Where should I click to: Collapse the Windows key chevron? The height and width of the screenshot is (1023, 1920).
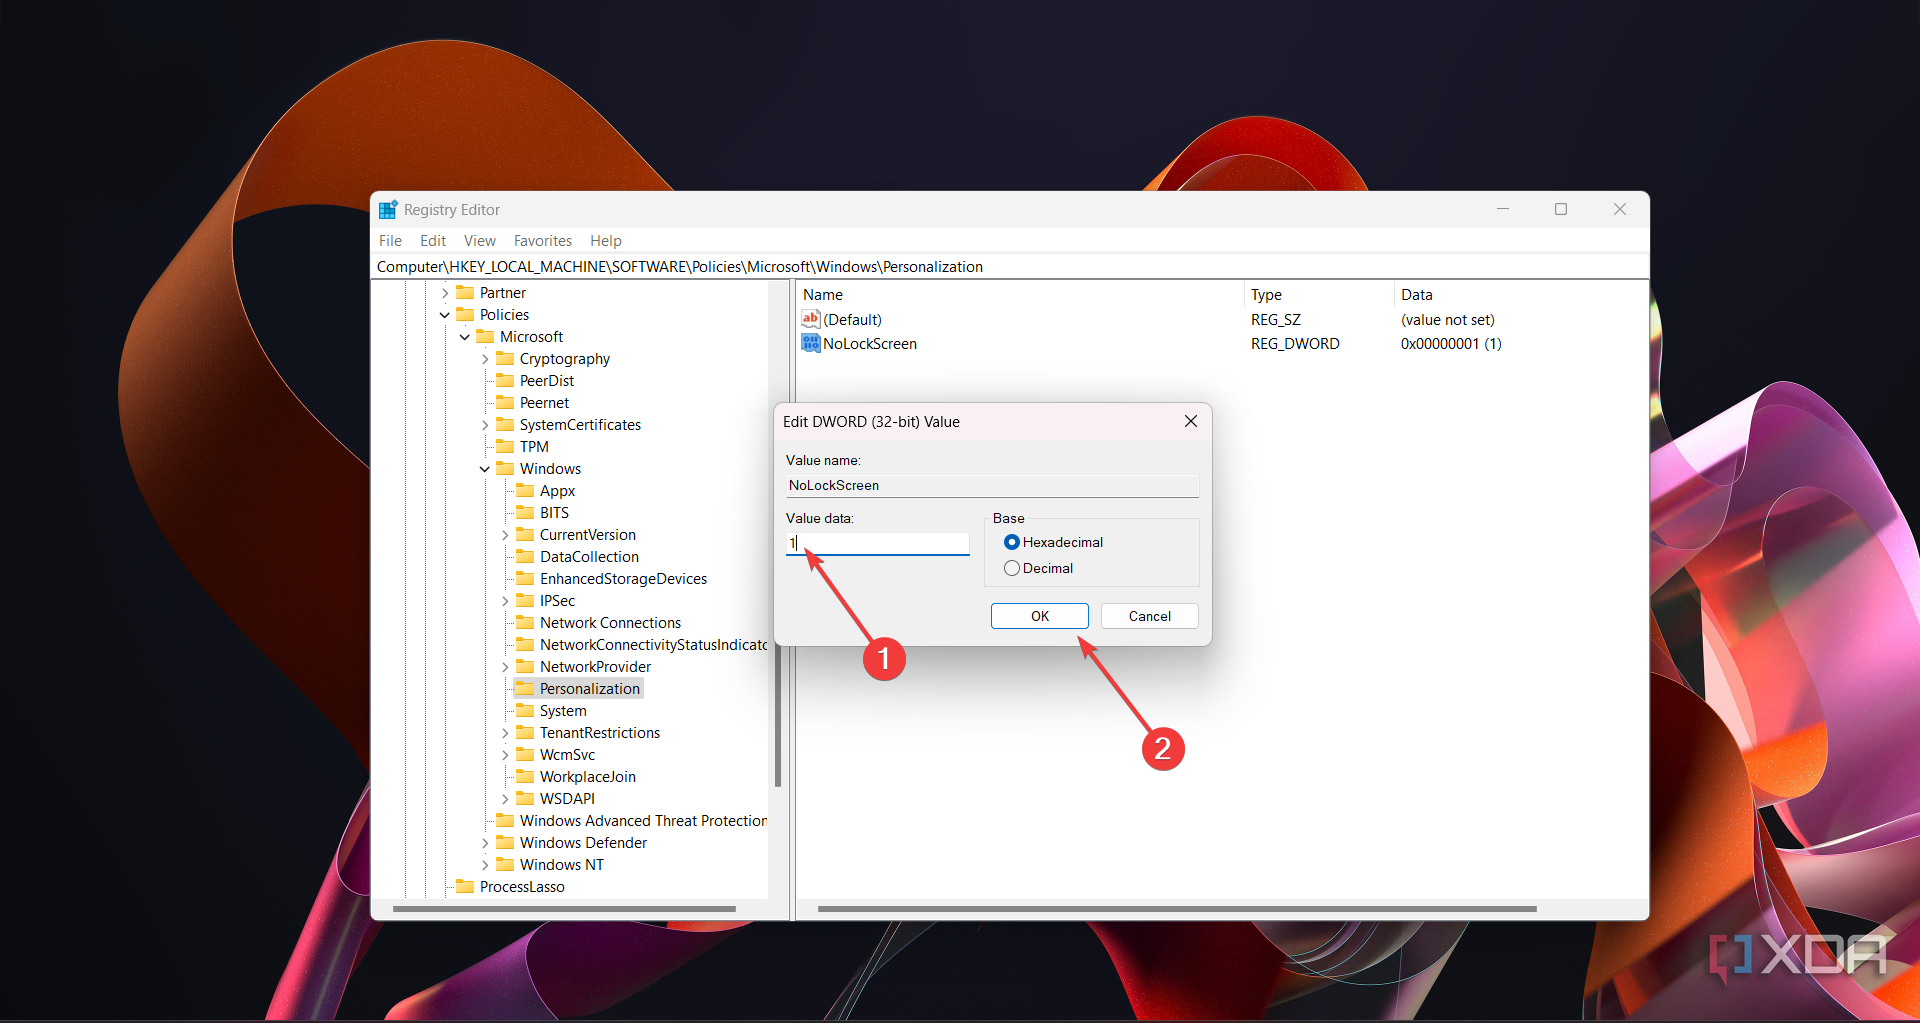tap(485, 469)
